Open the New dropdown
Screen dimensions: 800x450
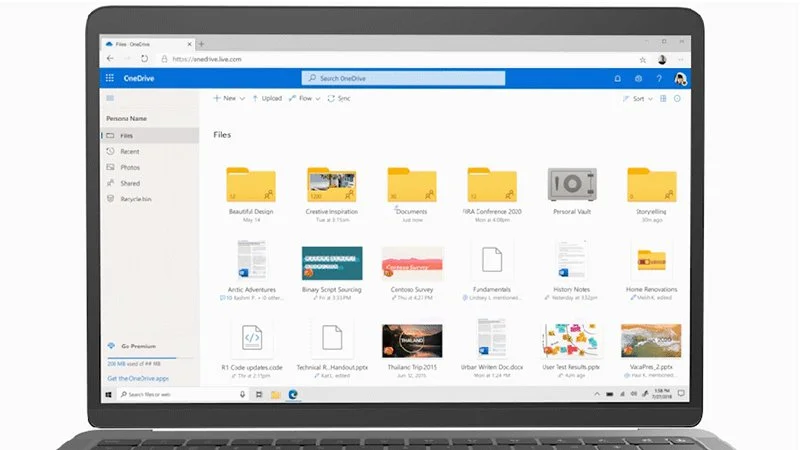(x=229, y=98)
